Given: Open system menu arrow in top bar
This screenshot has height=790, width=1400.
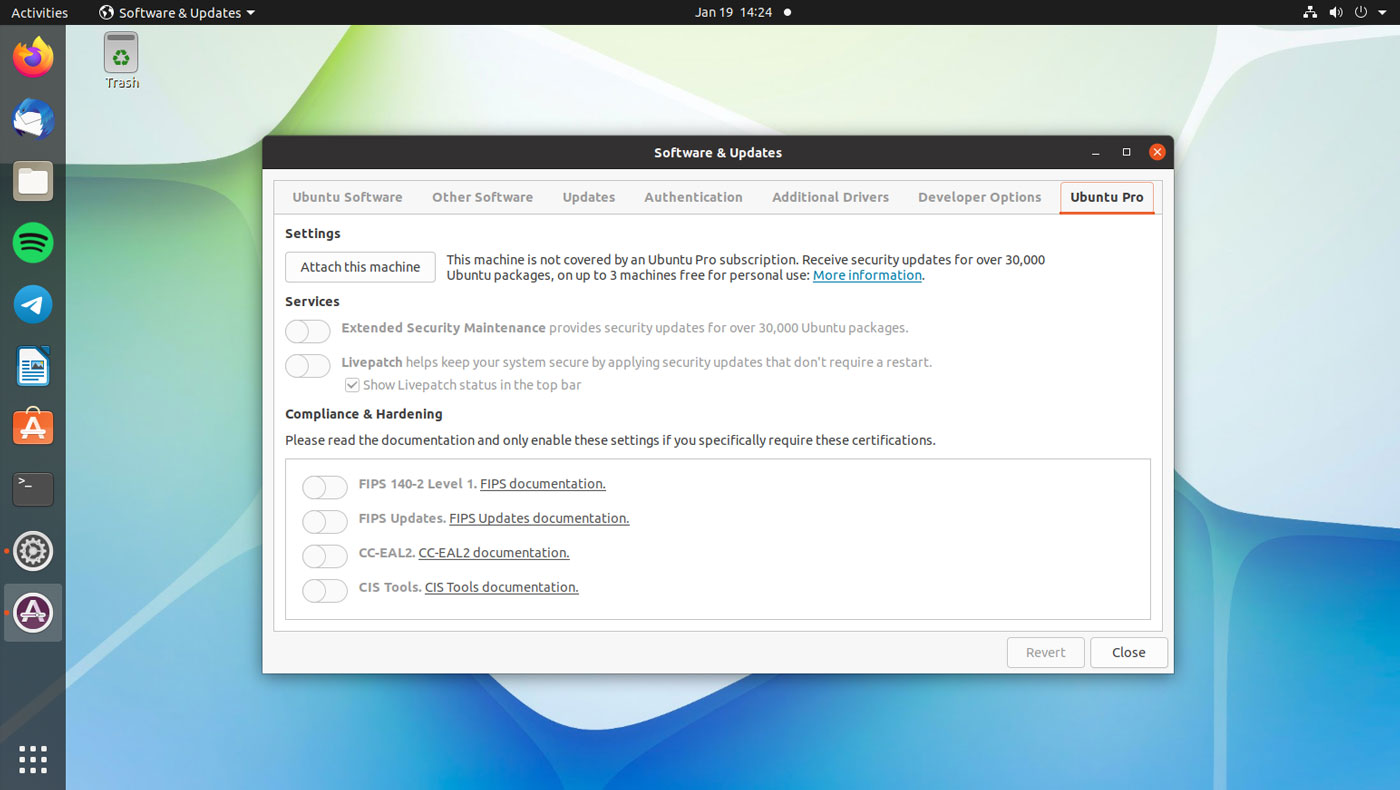Looking at the screenshot, I should click(1382, 13).
